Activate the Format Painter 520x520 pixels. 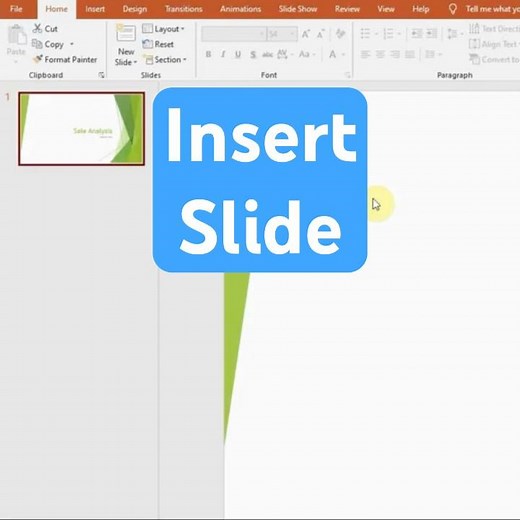click(x=65, y=60)
